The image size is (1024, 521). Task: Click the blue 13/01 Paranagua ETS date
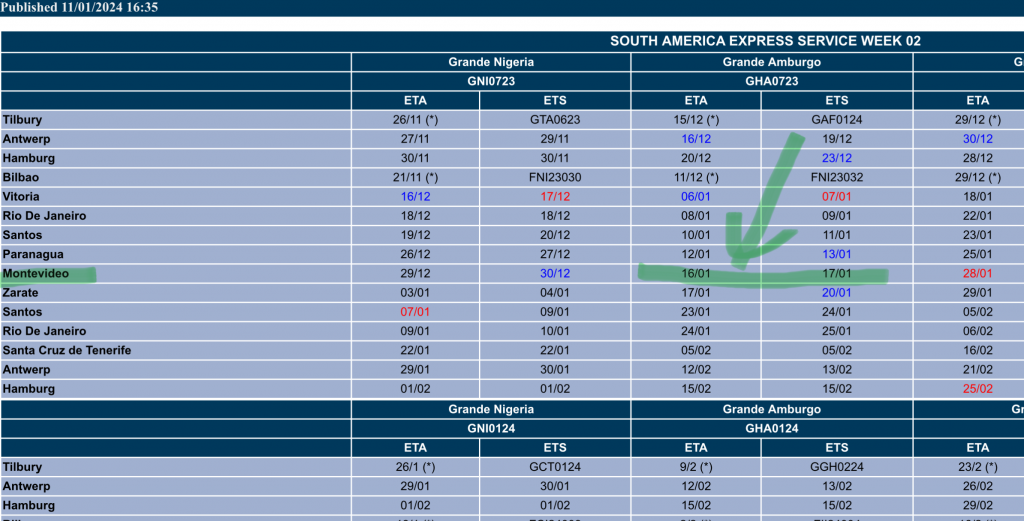(x=836, y=254)
